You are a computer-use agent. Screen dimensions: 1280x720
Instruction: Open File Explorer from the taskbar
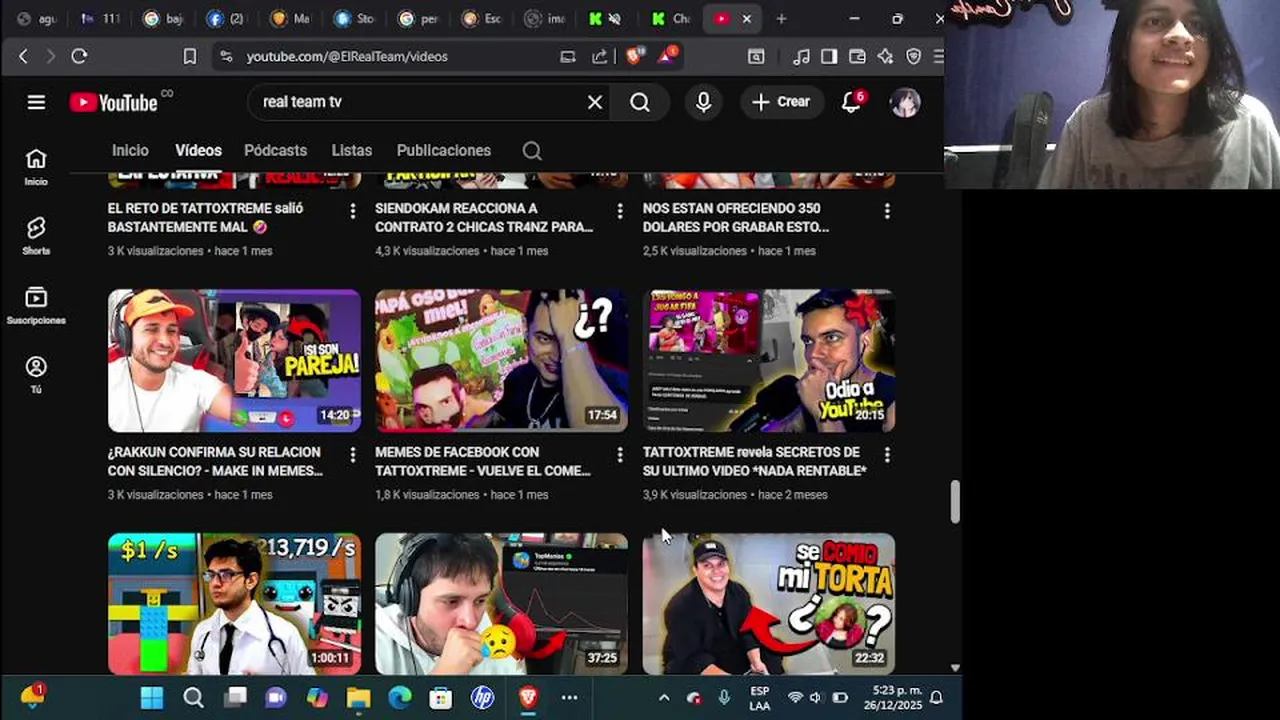(358, 697)
